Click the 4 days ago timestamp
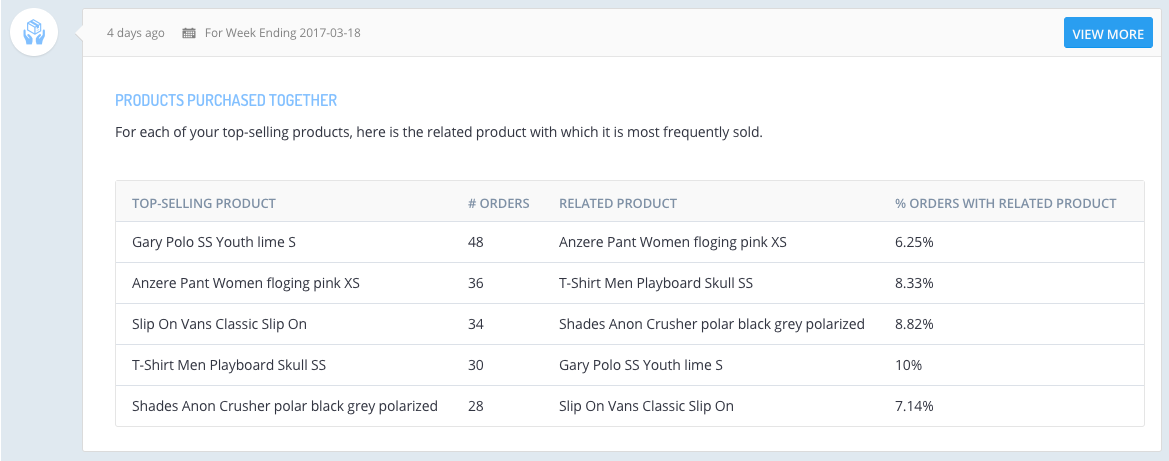Viewport: 1169px width, 461px height. 136,33
